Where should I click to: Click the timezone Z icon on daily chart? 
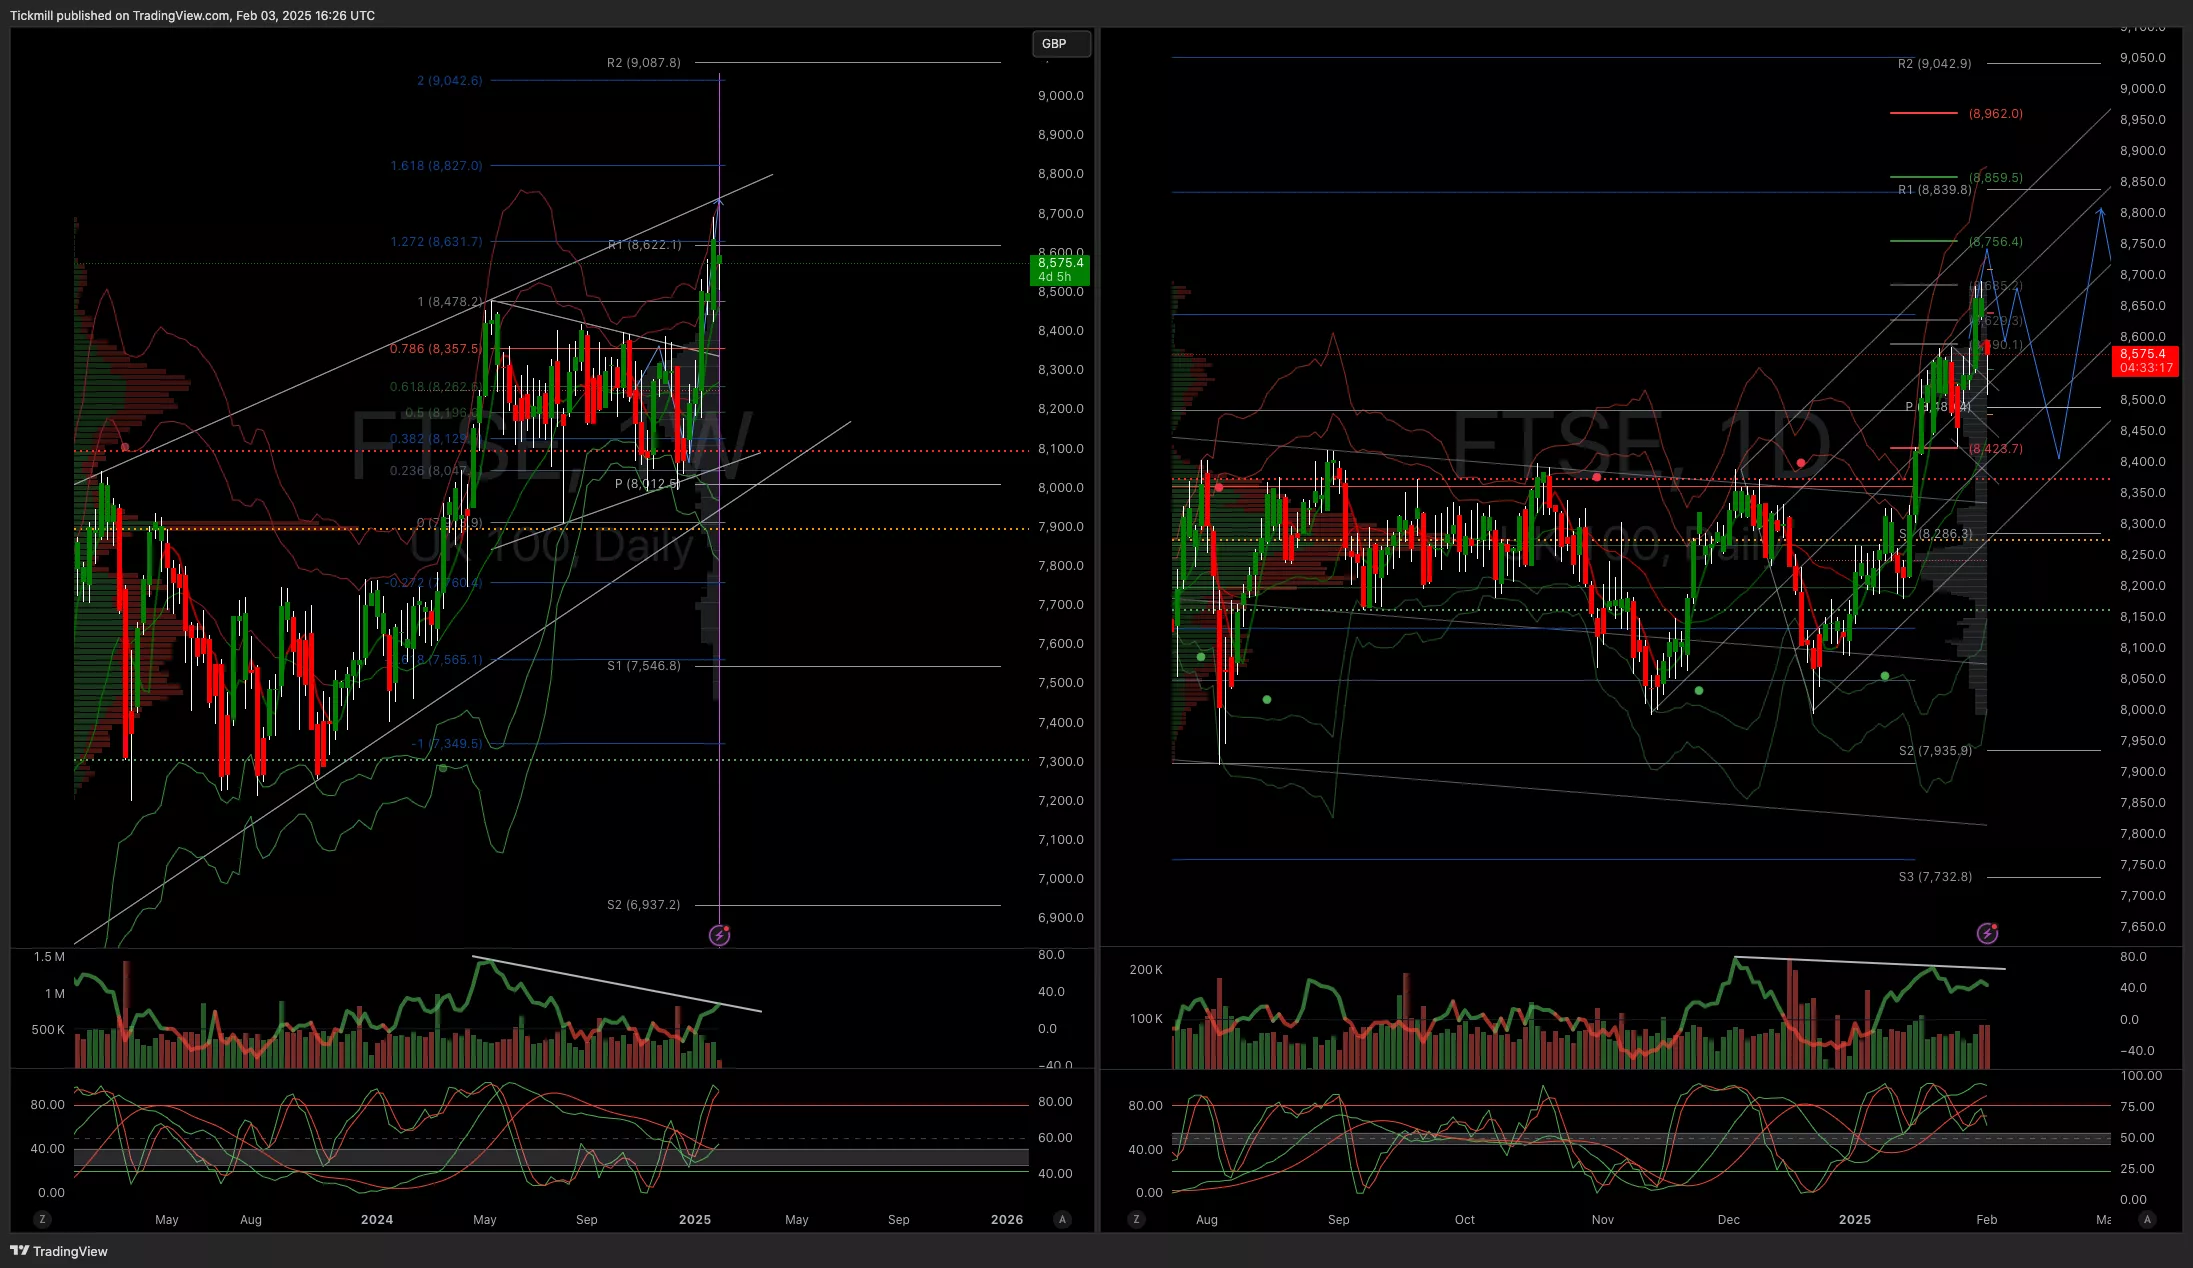(1135, 1219)
